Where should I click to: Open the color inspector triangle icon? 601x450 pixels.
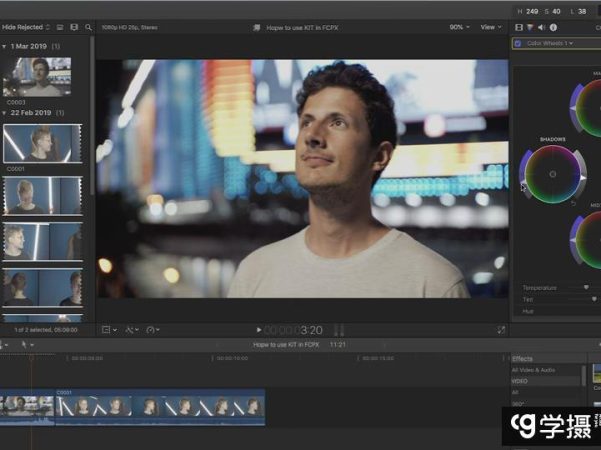coord(530,27)
